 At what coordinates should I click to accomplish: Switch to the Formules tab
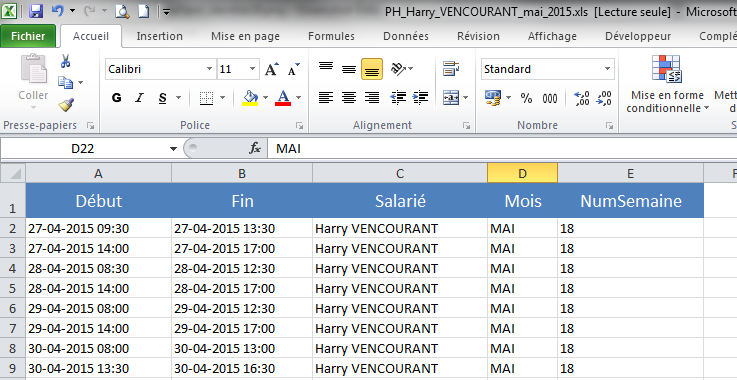[x=331, y=36]
